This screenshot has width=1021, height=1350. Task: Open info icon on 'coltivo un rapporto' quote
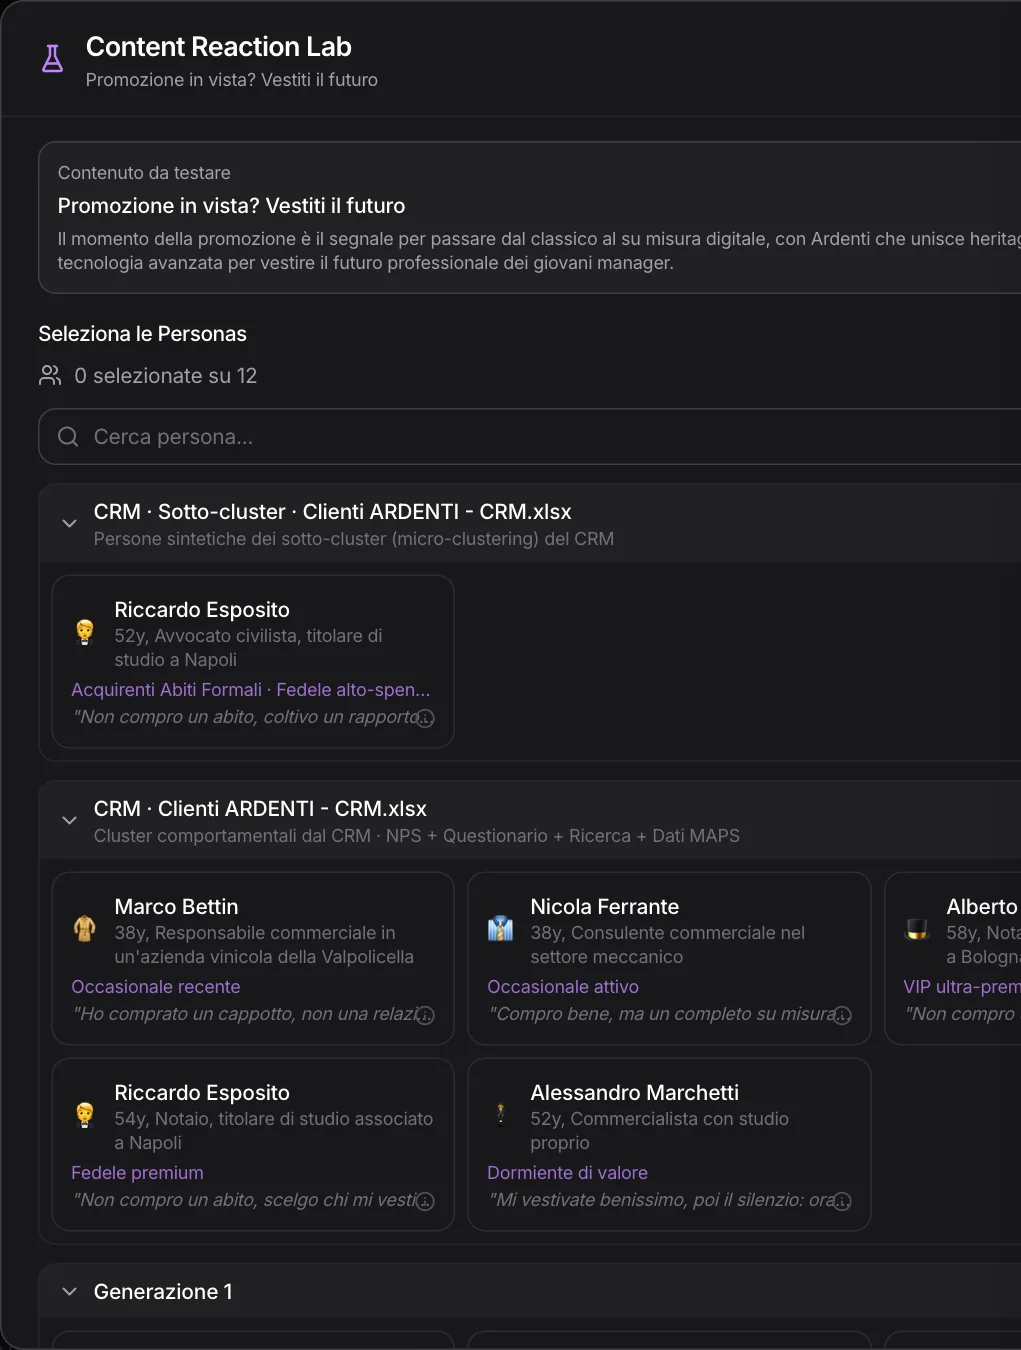[425, 718]
